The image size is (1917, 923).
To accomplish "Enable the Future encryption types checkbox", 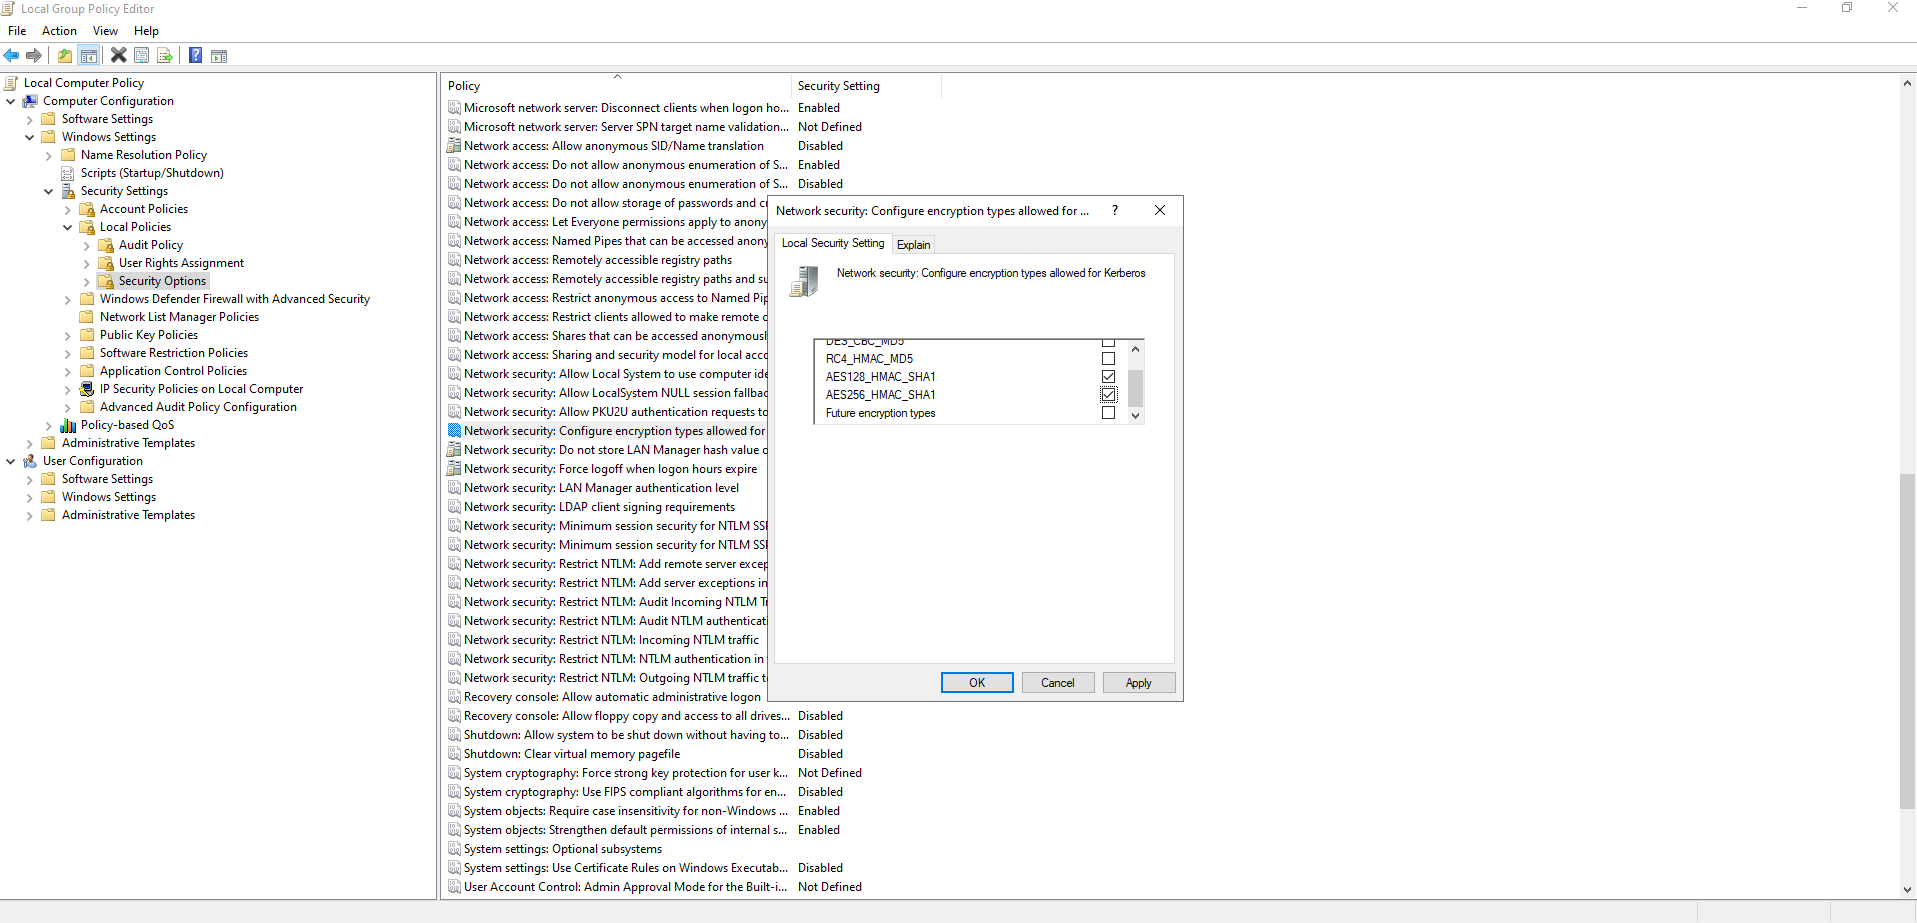I will [x=1108, y=413].
